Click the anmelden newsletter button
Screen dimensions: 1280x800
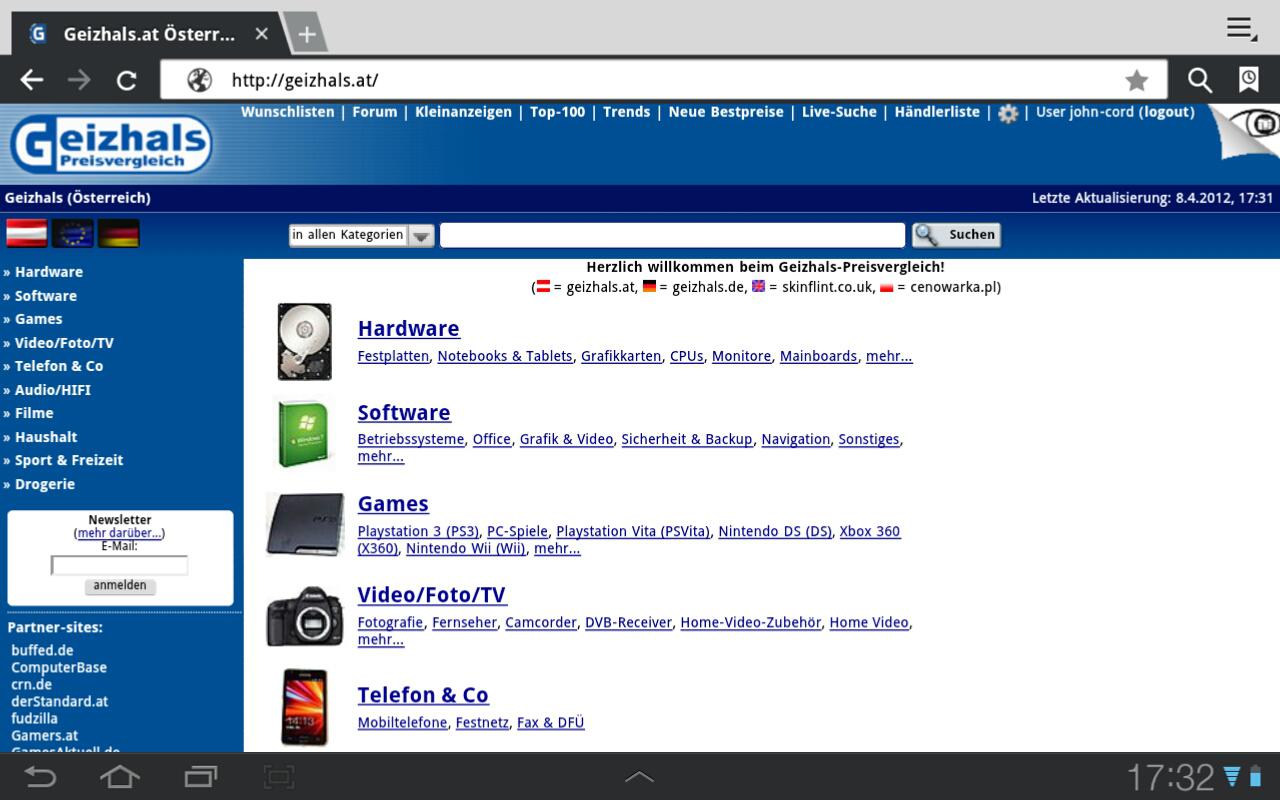pos(120,586)
